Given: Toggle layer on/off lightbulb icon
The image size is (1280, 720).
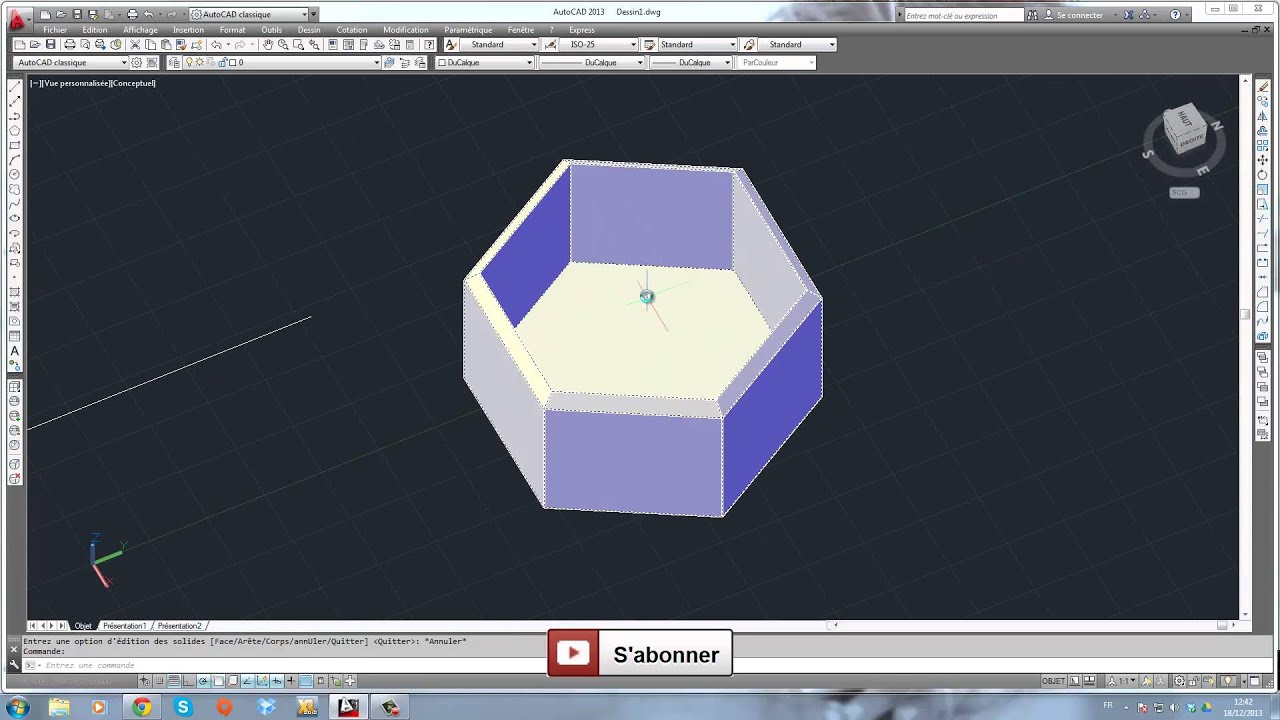Looking at the screenshot, I should (x=191, y=62).
